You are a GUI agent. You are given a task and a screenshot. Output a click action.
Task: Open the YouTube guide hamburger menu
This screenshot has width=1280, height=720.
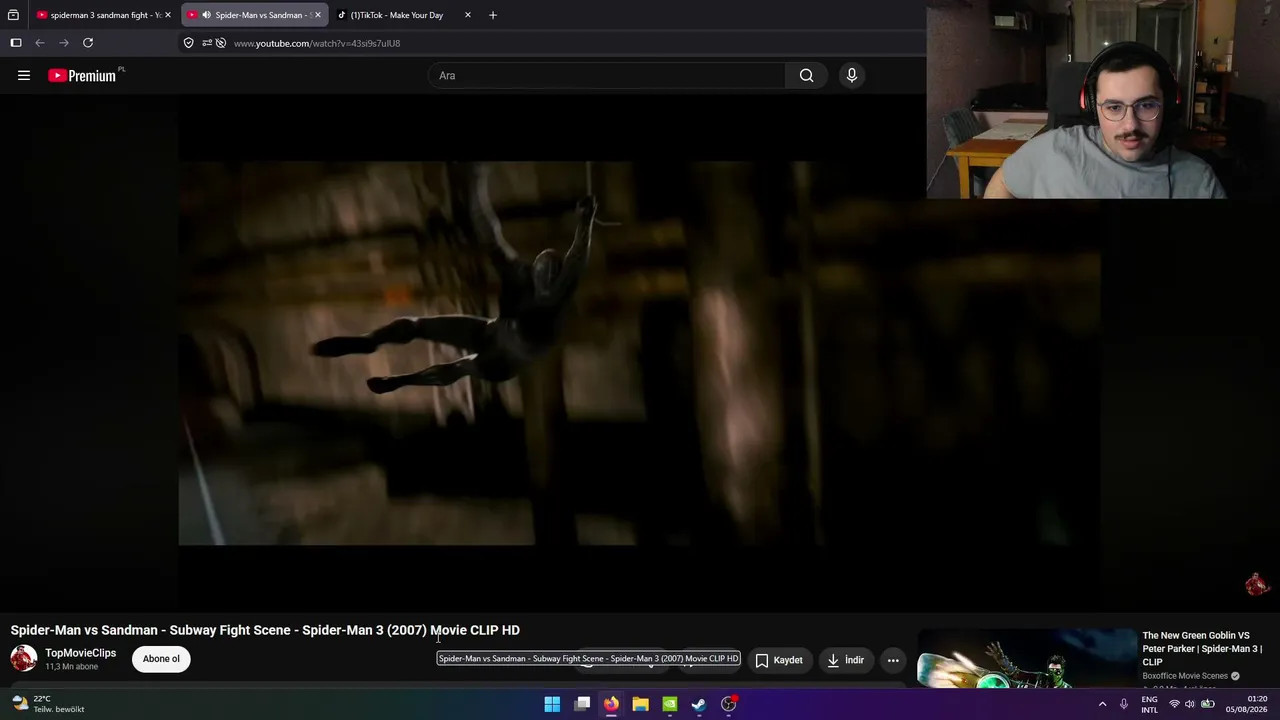[24, 75]
